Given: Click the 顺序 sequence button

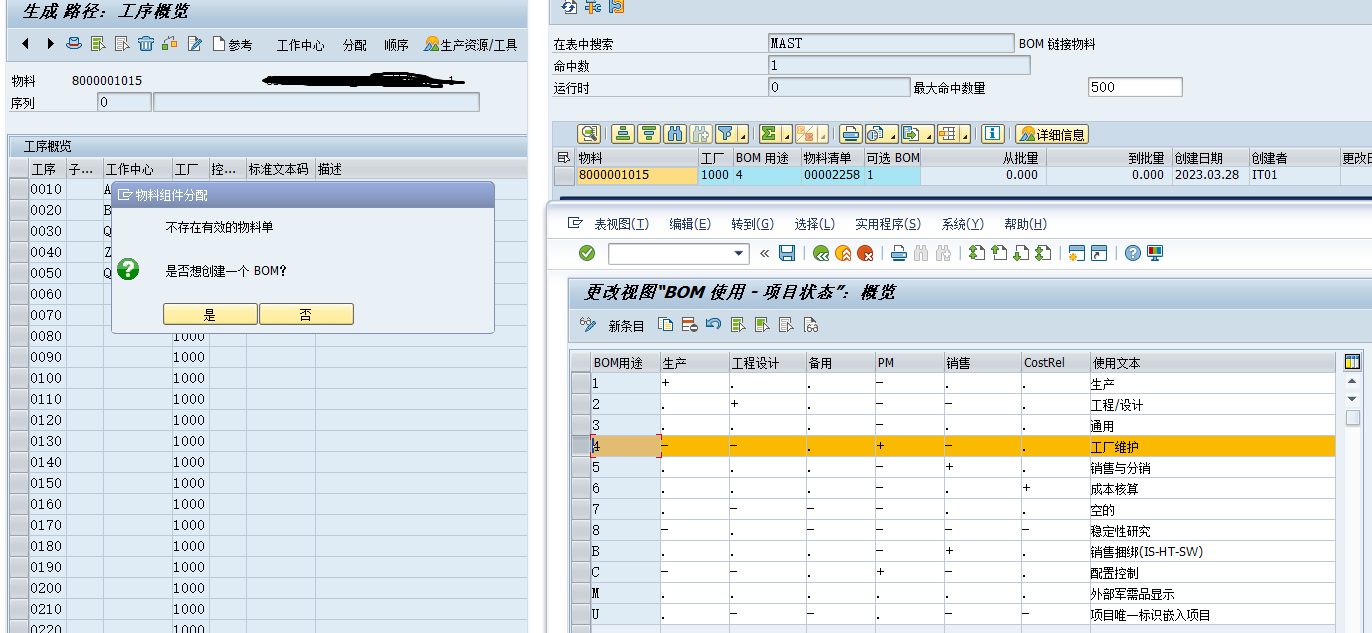Looking at the screenshot, I should pos(396,45).
